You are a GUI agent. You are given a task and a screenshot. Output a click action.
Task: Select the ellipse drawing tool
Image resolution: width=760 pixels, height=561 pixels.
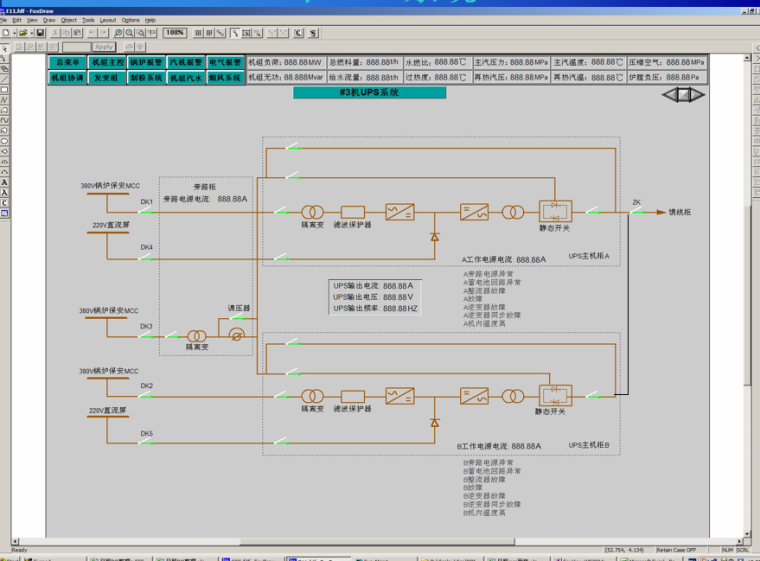click(x=5, y=151)
